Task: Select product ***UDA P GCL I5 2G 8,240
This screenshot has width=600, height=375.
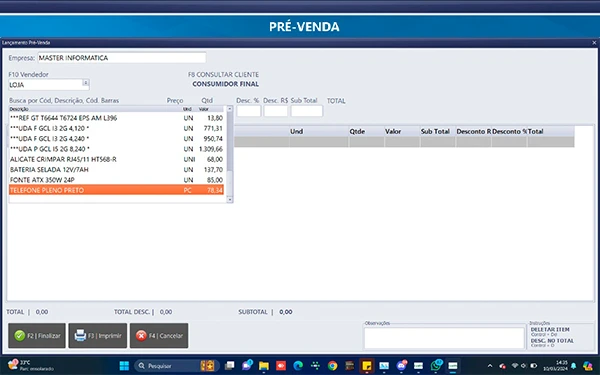Action: coord(116,149)
